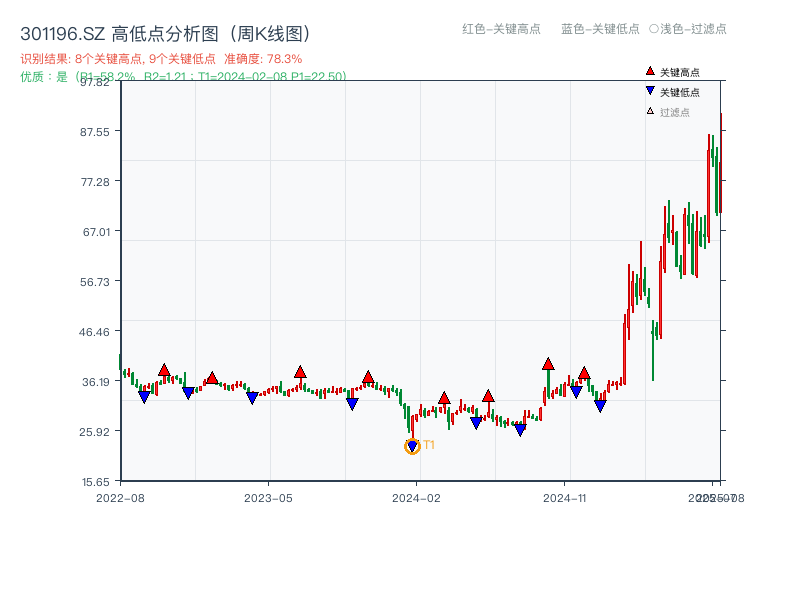Click the 77.28 price axis label
Image resolution: width=800 pixels, height=600 pixels.
pyautogui.click(x=95, y=182)
